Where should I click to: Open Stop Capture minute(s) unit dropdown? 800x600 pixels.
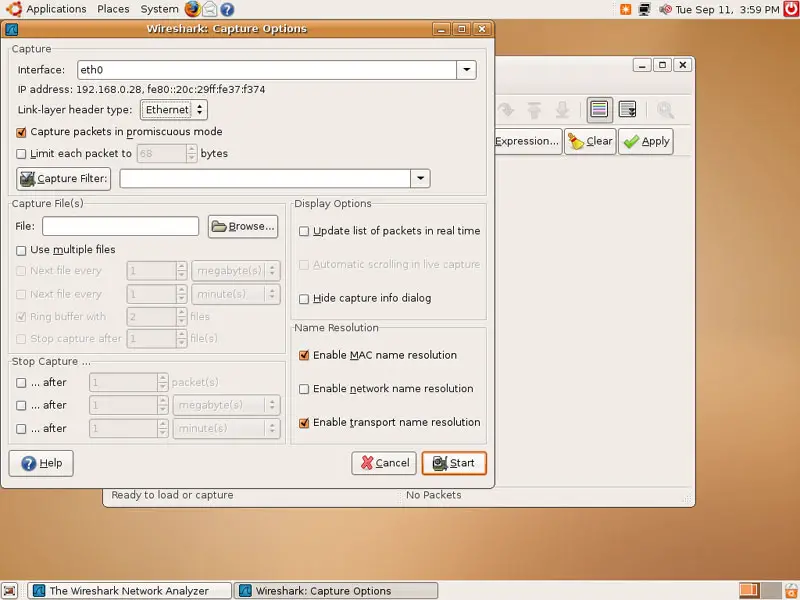click(227, 429)
